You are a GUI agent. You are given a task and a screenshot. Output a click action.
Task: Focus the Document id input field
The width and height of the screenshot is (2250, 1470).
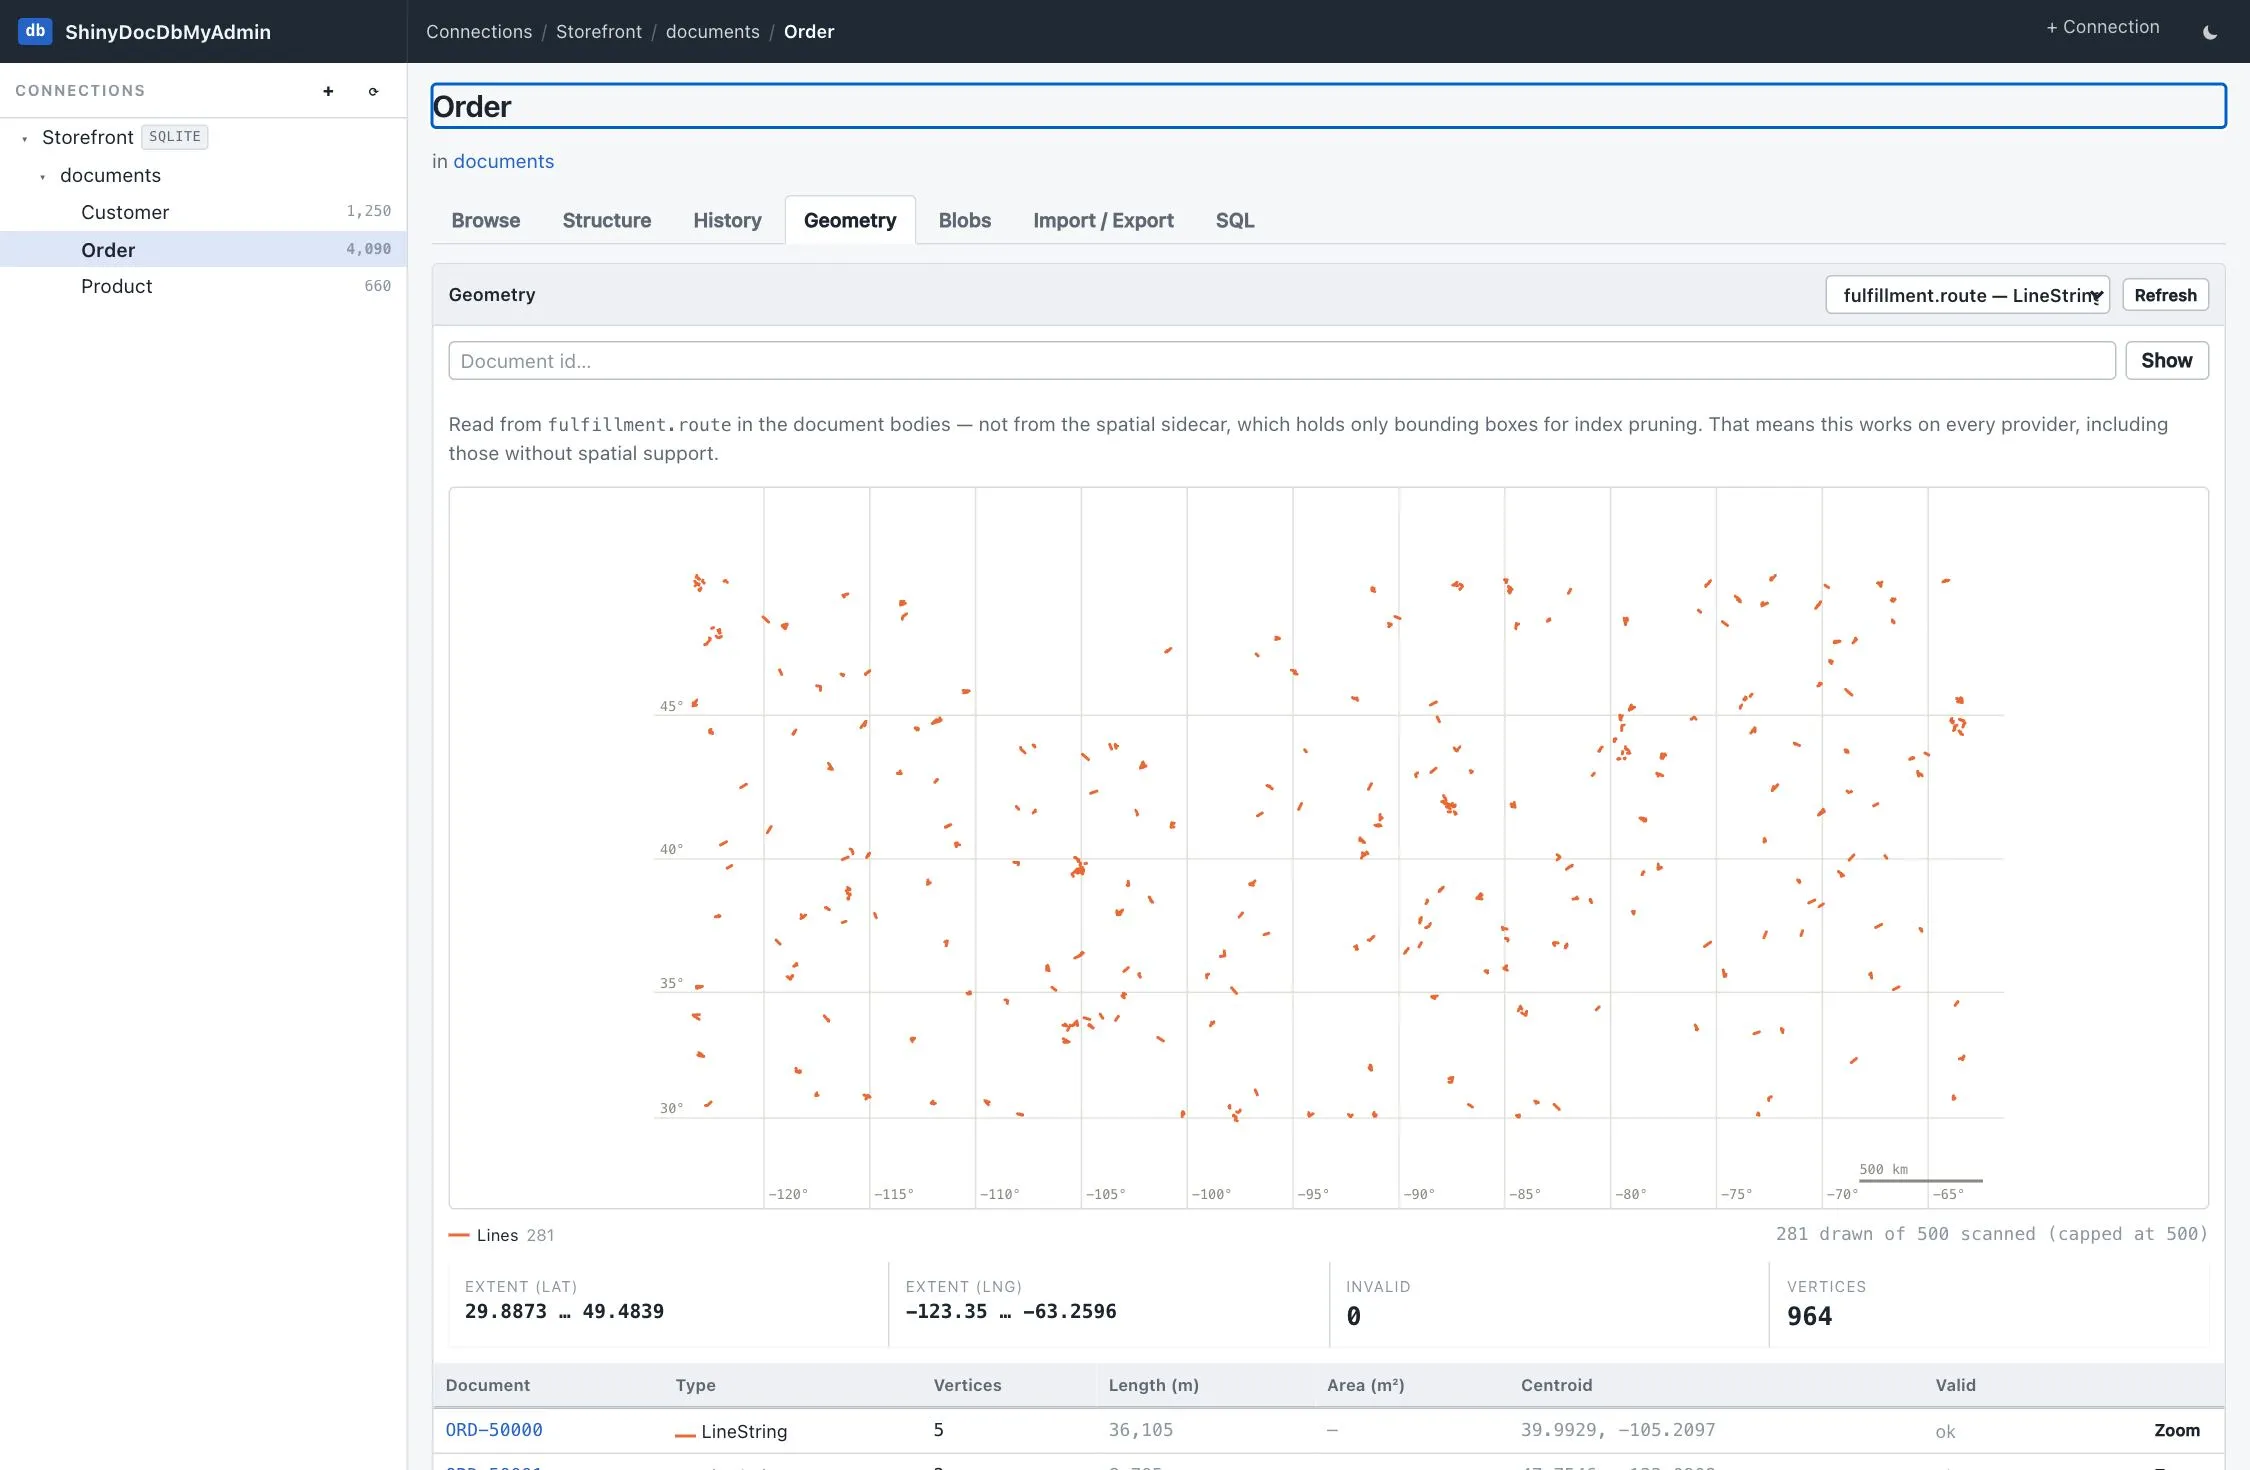tap(1281, 360)
